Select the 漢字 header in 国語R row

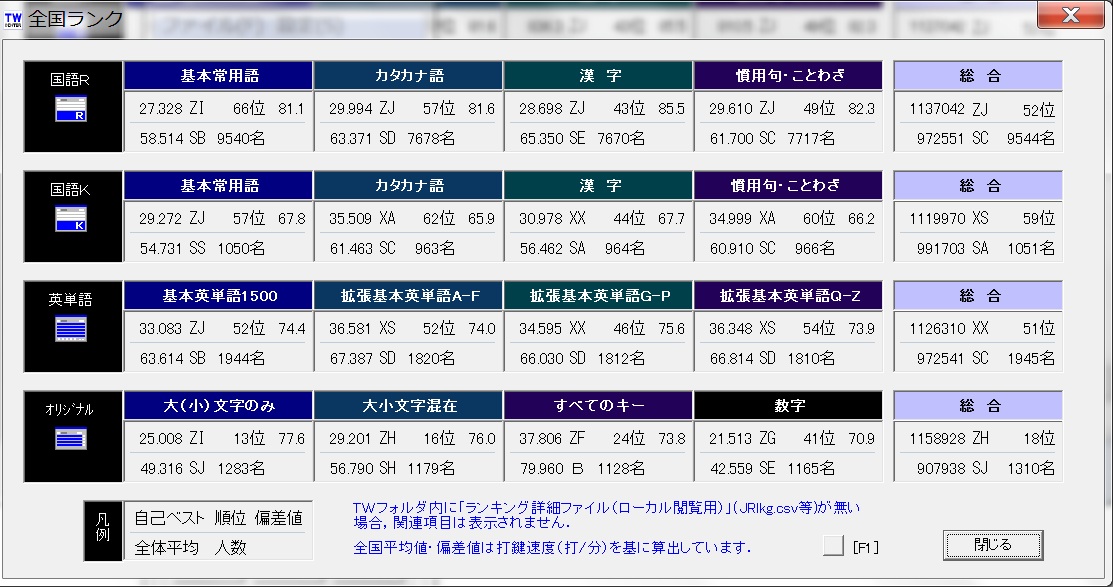click(x=598, y=76)
